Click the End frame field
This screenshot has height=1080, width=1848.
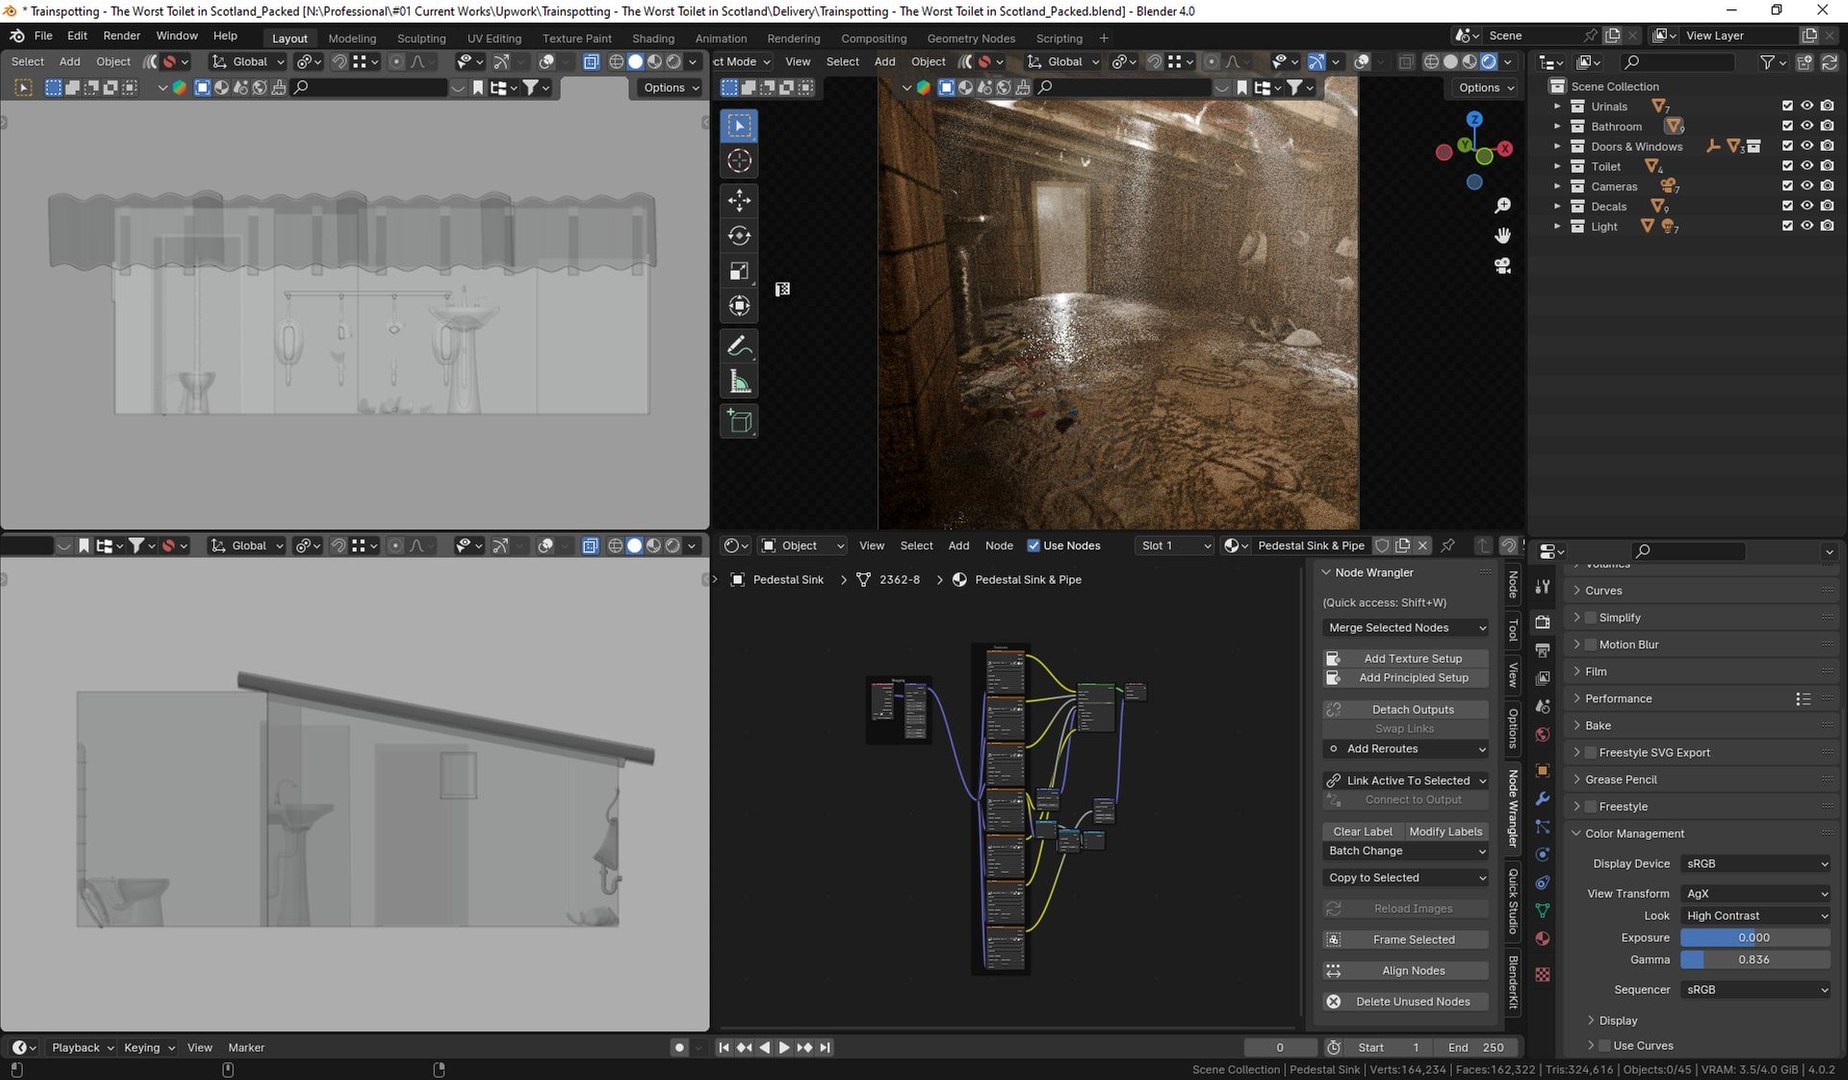[x=1478, y=1047]
